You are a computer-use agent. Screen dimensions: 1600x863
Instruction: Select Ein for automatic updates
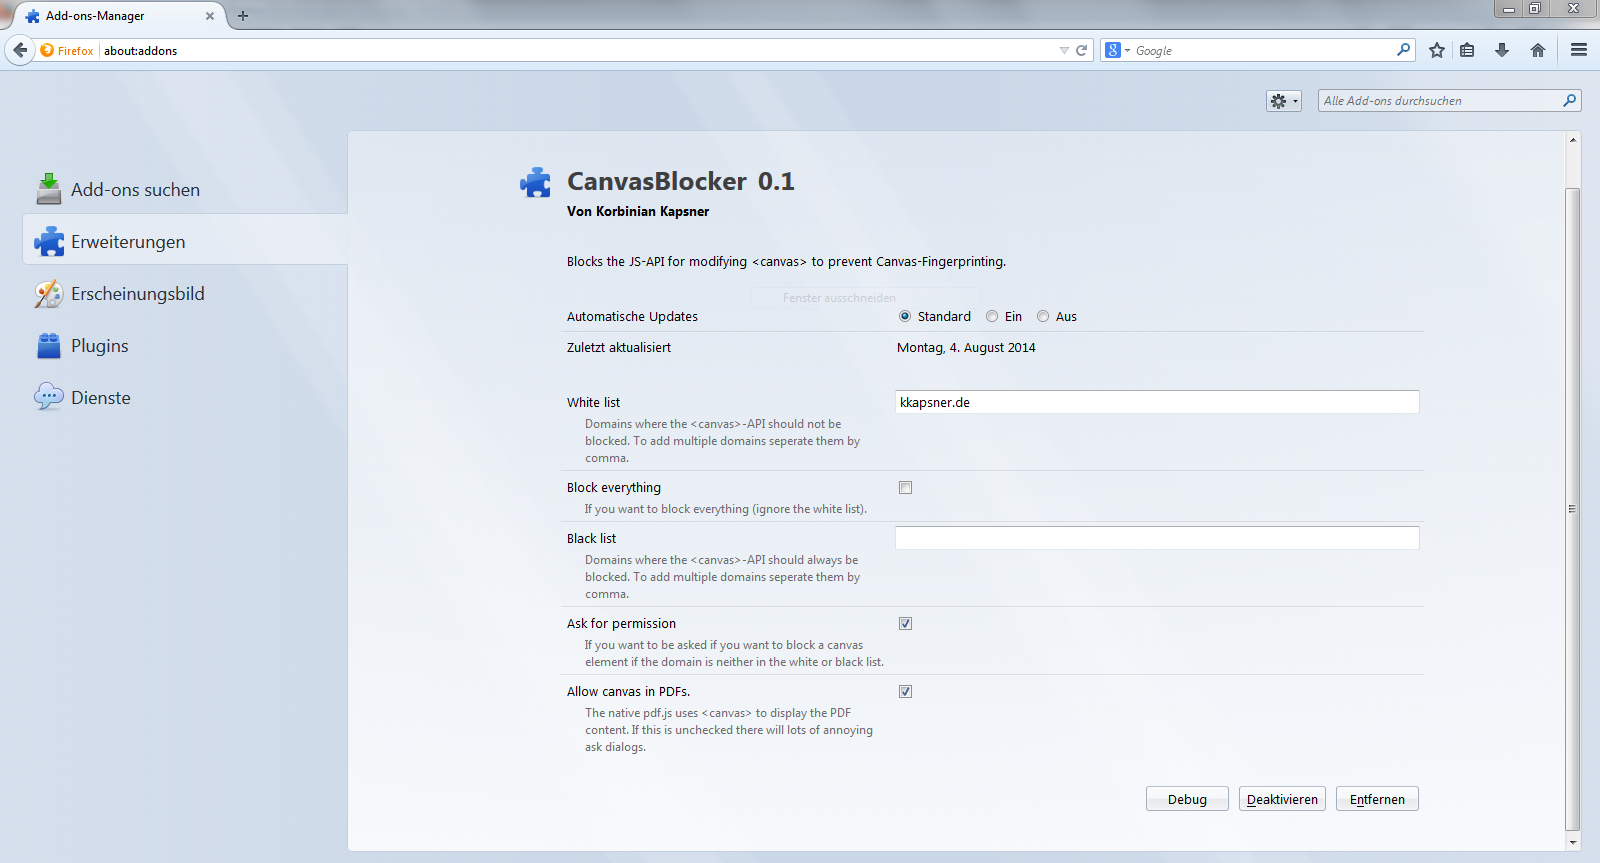pos(992,316)
